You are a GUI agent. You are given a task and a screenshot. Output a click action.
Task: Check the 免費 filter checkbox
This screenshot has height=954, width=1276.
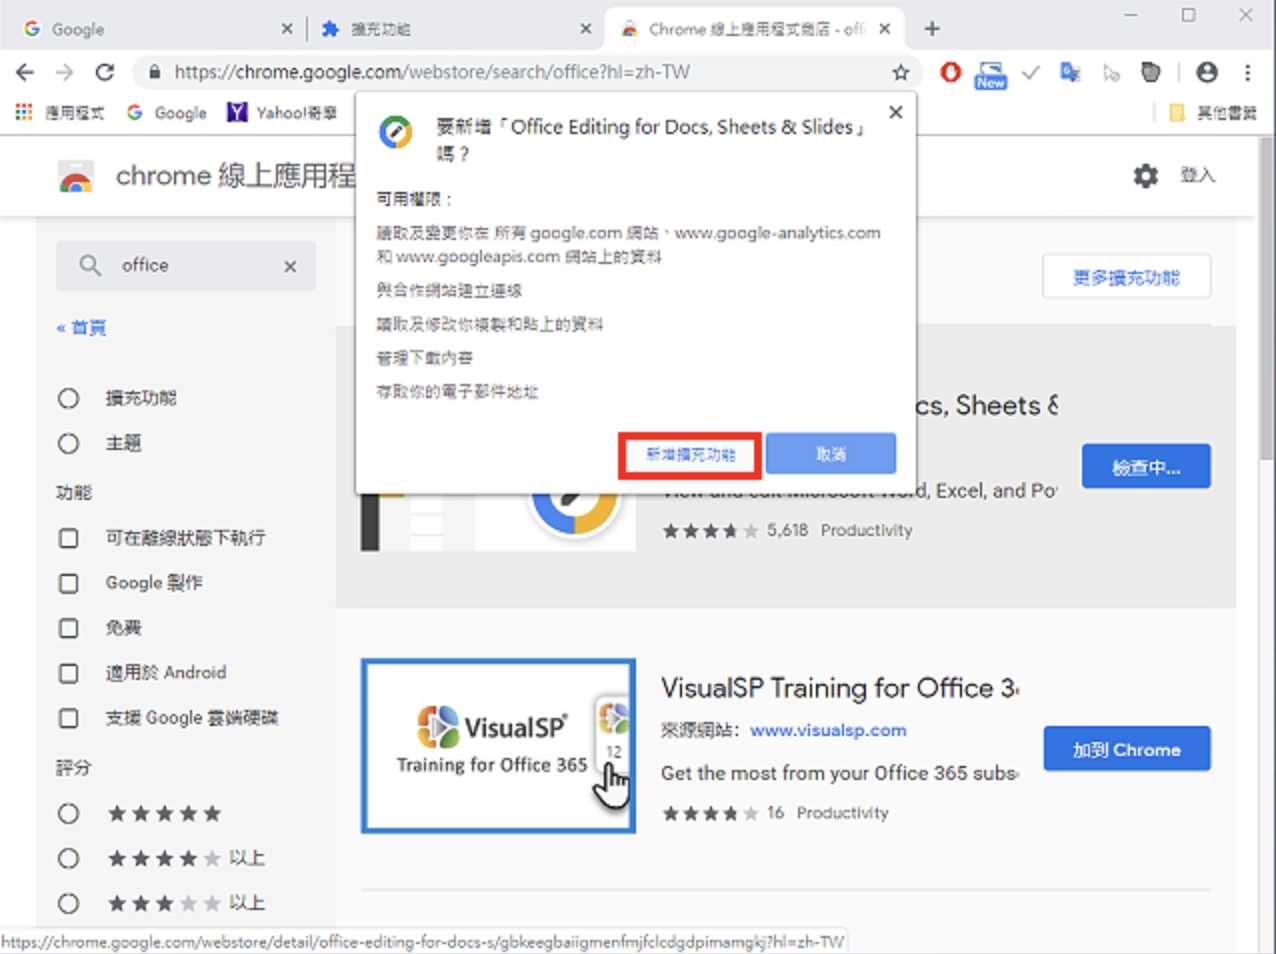click(68, 628)
